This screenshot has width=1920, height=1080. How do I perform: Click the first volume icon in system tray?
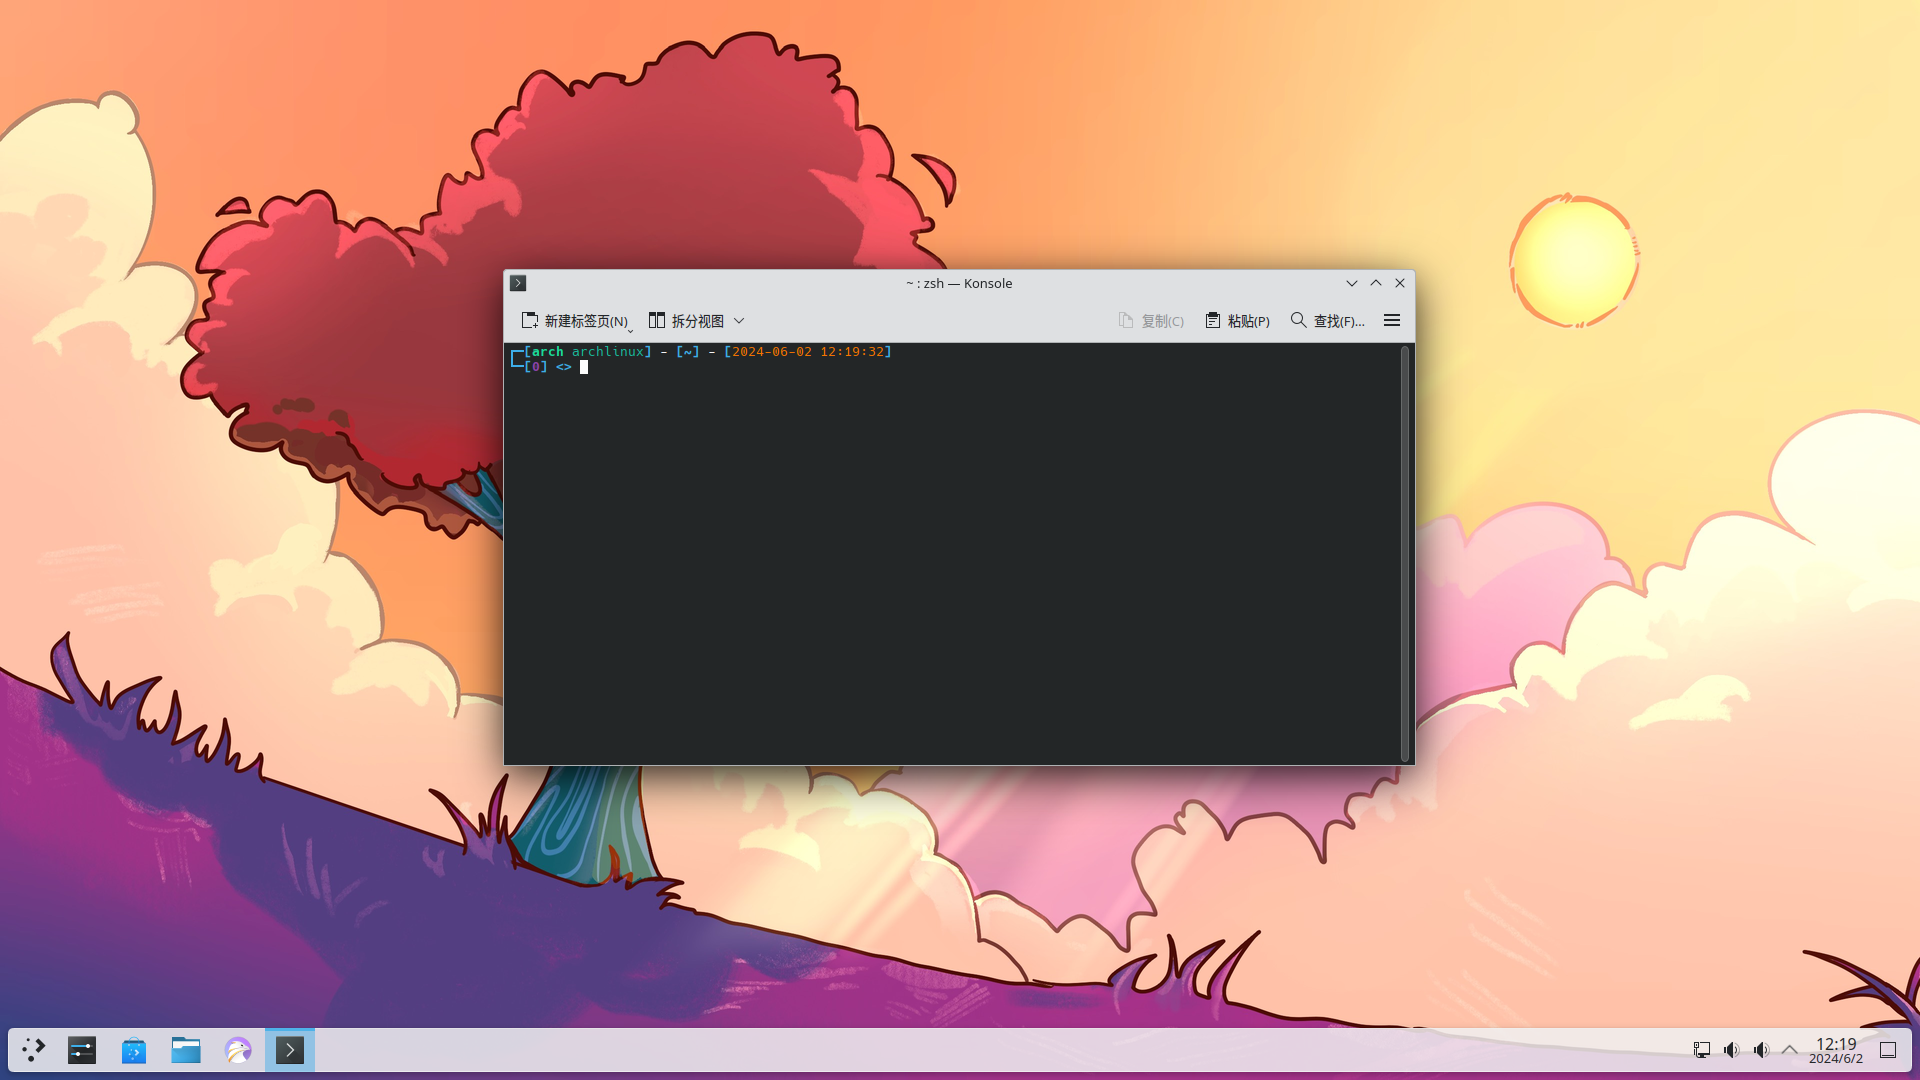coord(1731,1050)
